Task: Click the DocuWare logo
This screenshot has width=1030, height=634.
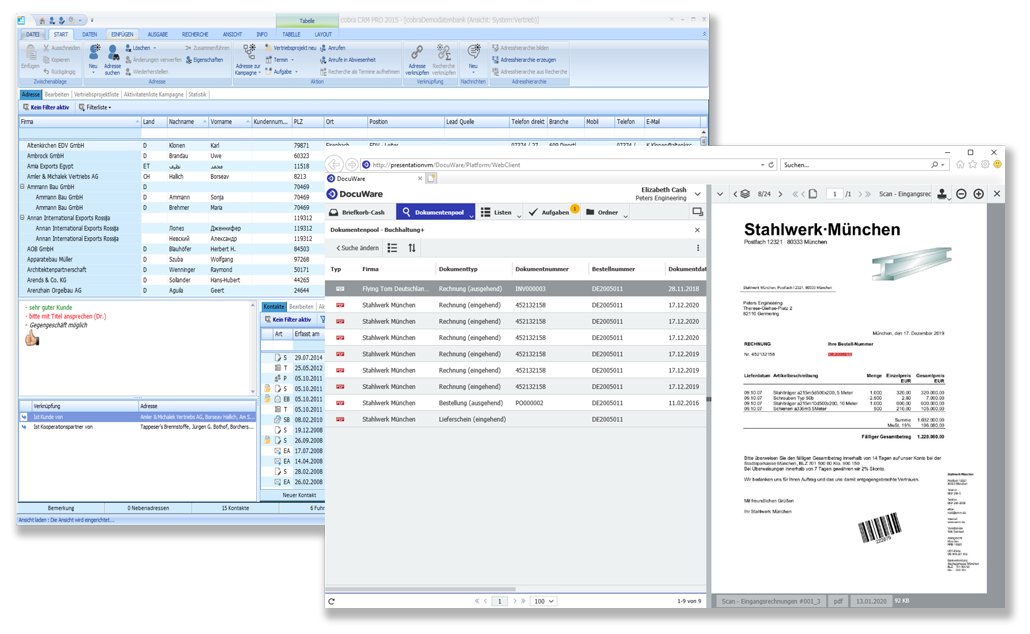Action: click(355, 194)
